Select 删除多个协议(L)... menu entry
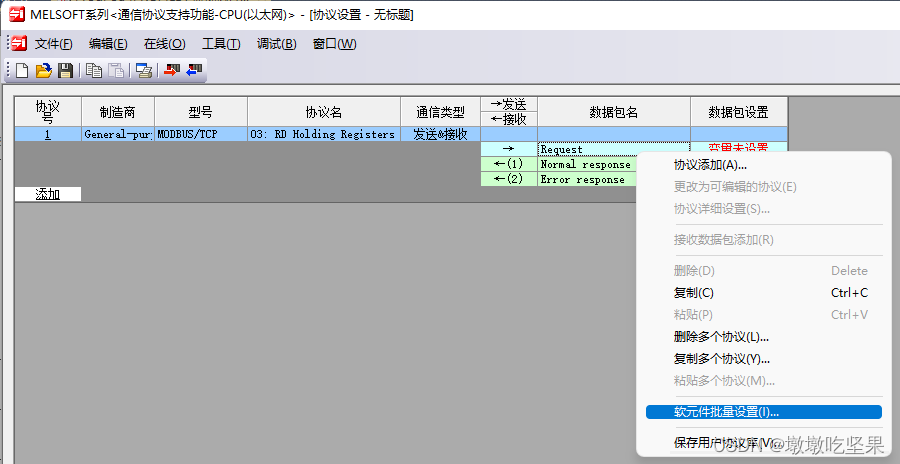This screenshot has height=464, width=900. (763, 337)
